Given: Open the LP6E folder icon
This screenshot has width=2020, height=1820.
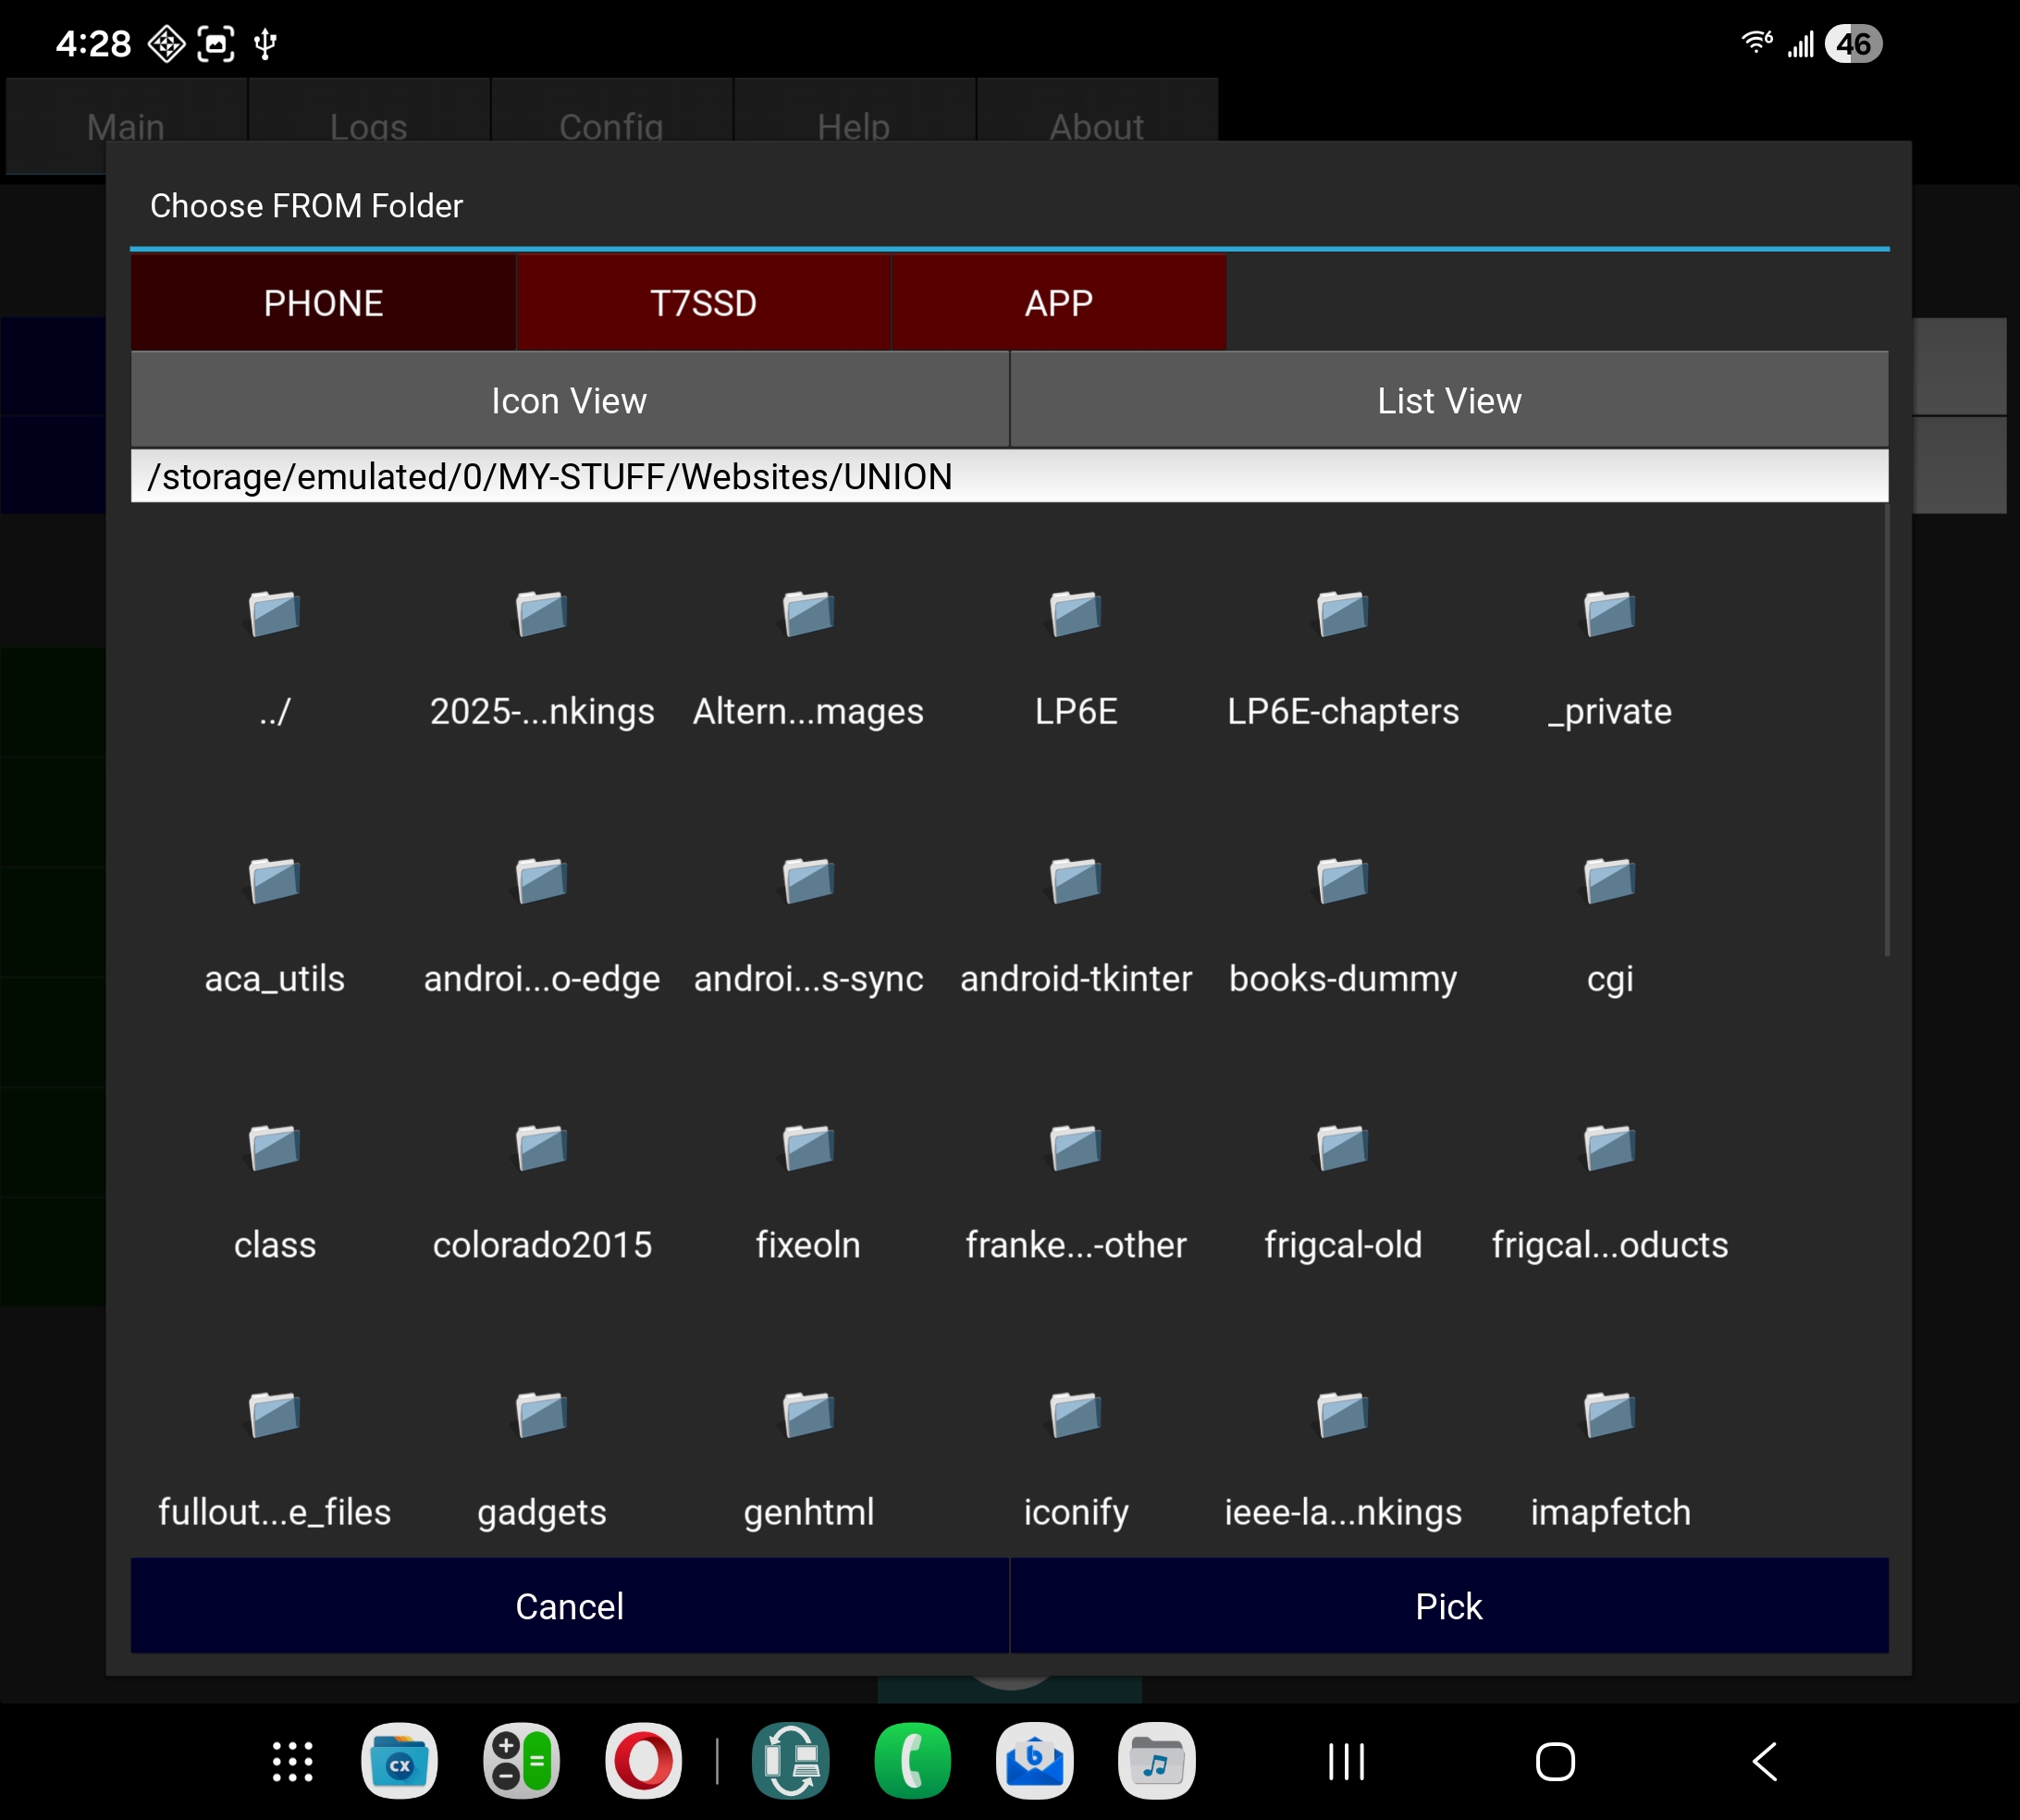Looking at the screenshot, I should coord(1075,614).
